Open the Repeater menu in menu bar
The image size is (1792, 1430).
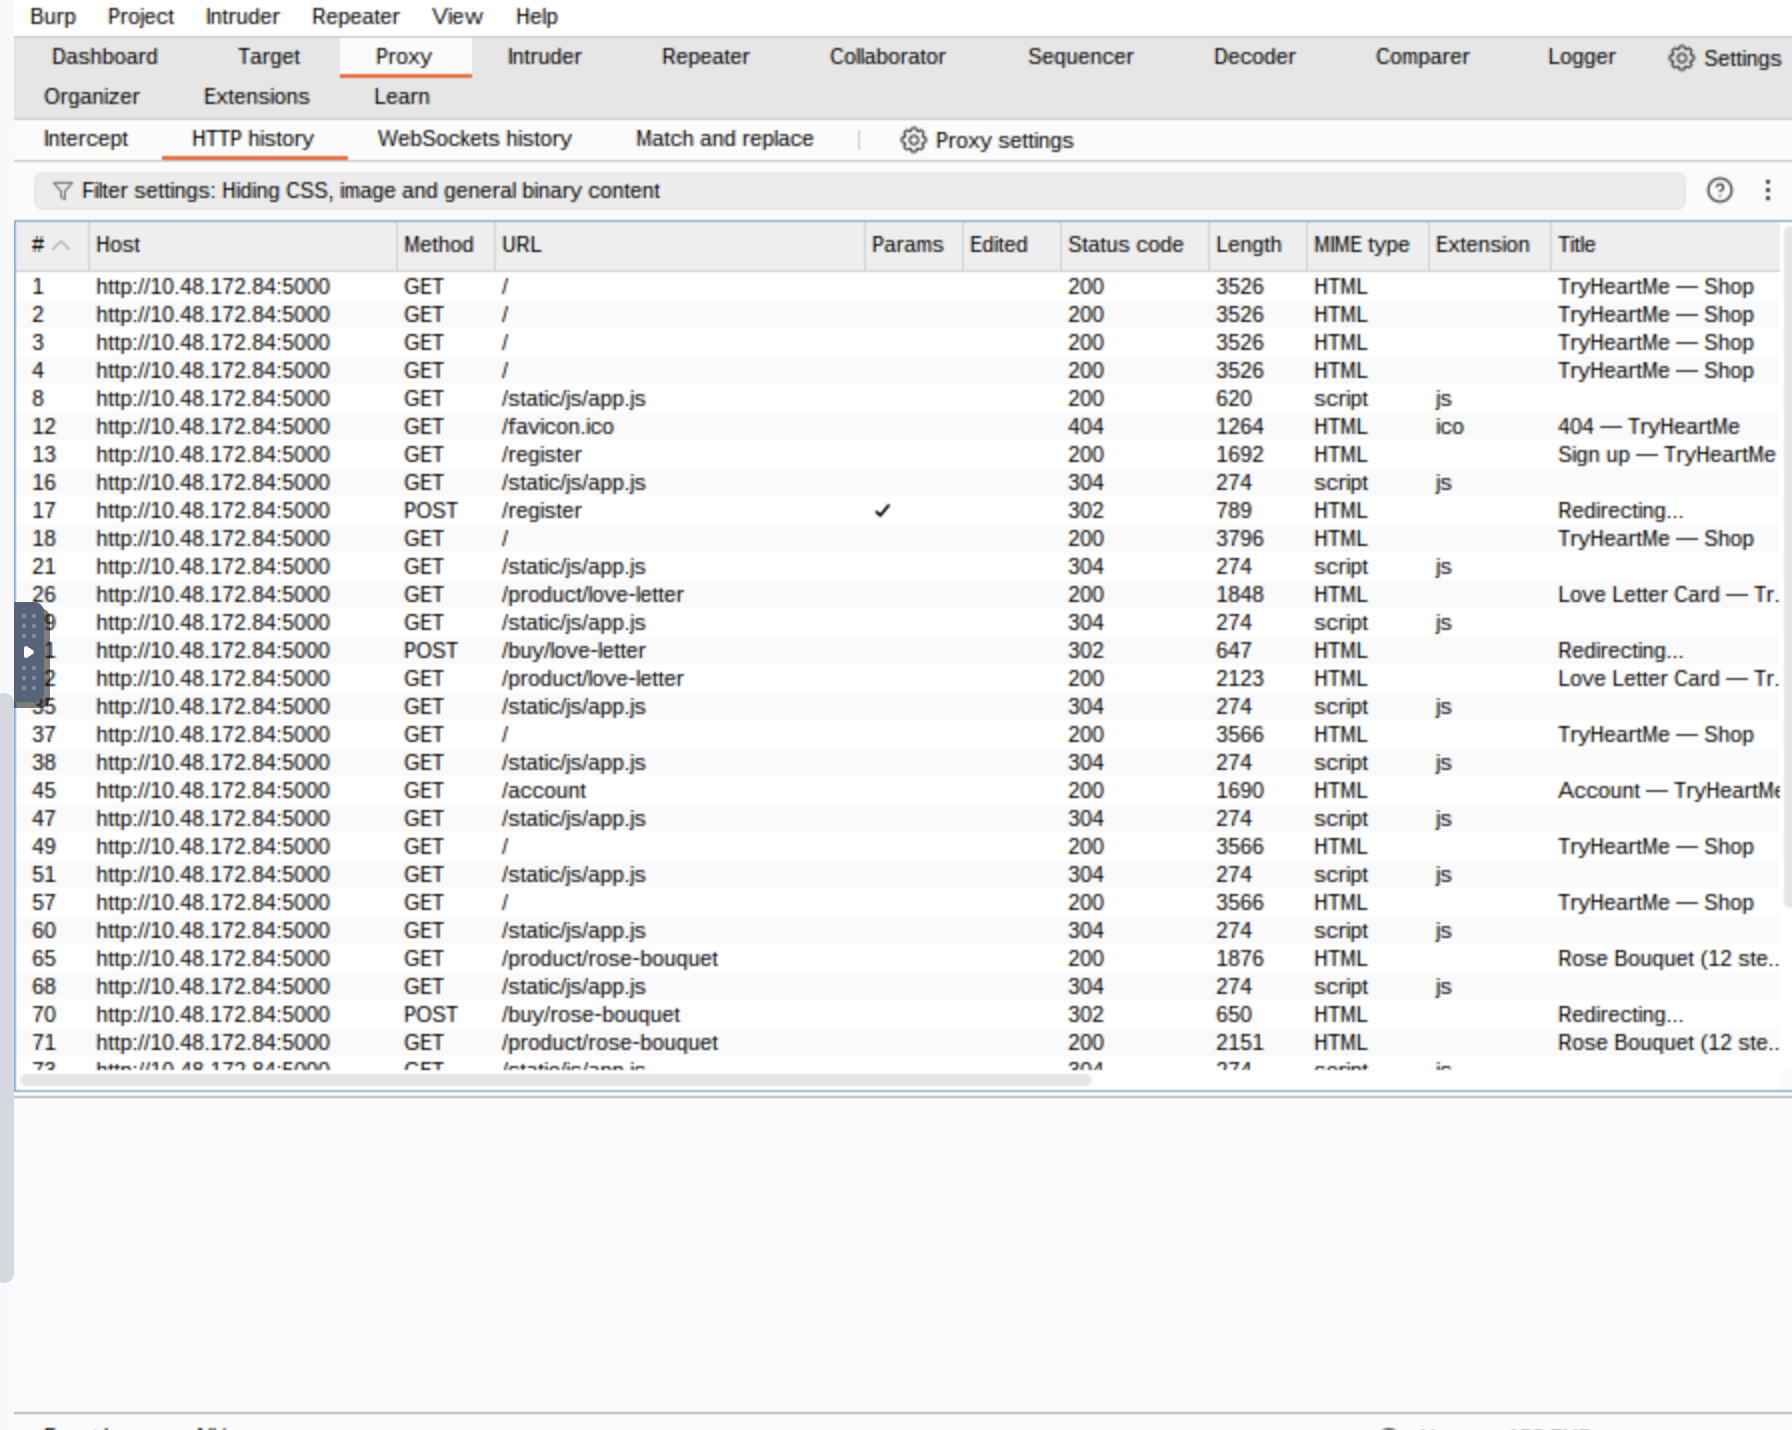[354, 17]
